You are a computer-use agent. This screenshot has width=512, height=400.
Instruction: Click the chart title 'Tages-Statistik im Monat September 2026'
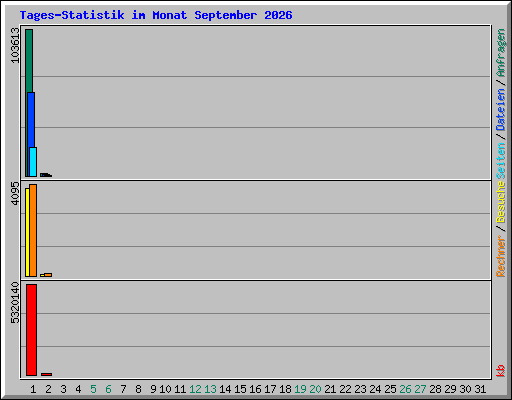pos(156,15)
